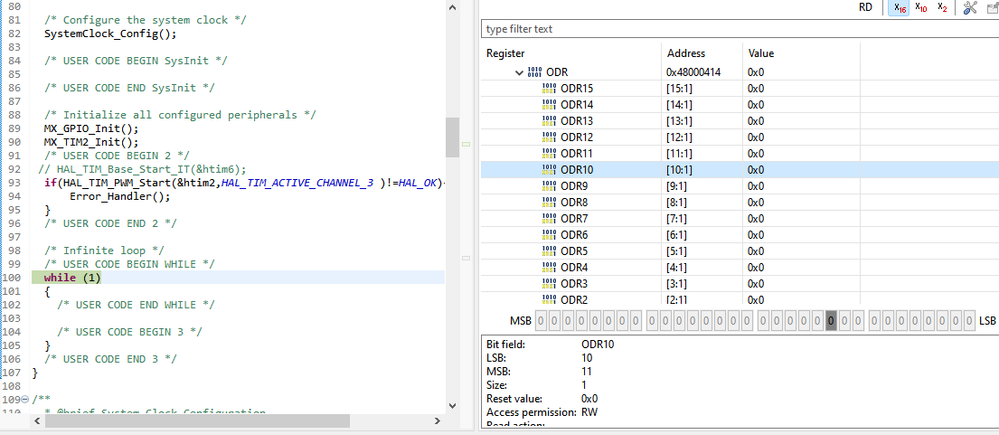Image resolution: width=999 pixels, height=435 pixels.
Task: Click the ODR6 bit-field icon
Action: pos(549,235)
